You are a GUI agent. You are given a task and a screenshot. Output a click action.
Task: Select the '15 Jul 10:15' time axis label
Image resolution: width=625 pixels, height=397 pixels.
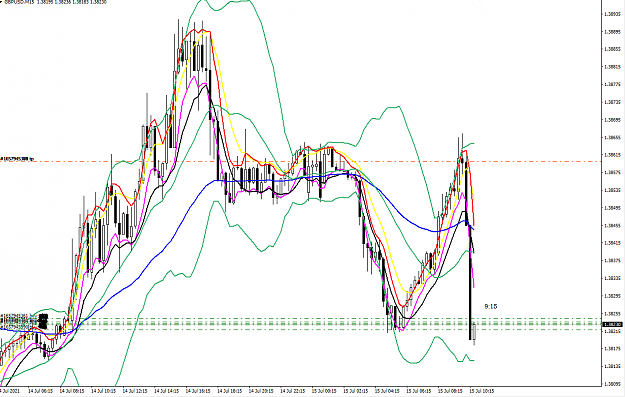point(482,391)
